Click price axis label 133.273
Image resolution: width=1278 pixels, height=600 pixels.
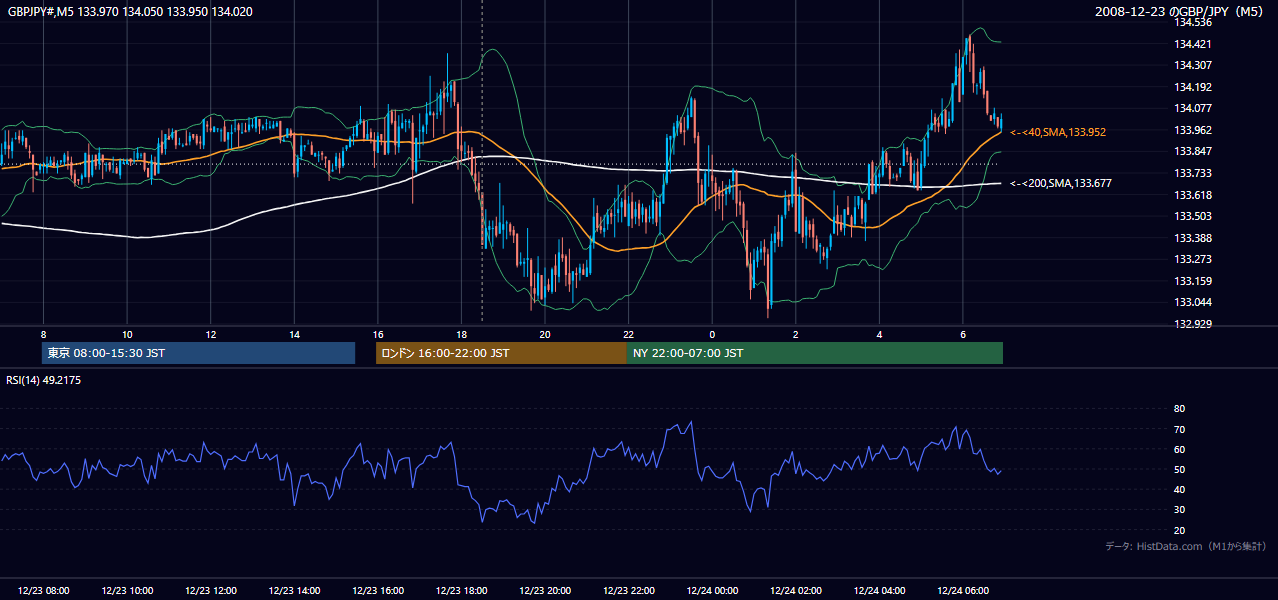[x=1192, y=259]
